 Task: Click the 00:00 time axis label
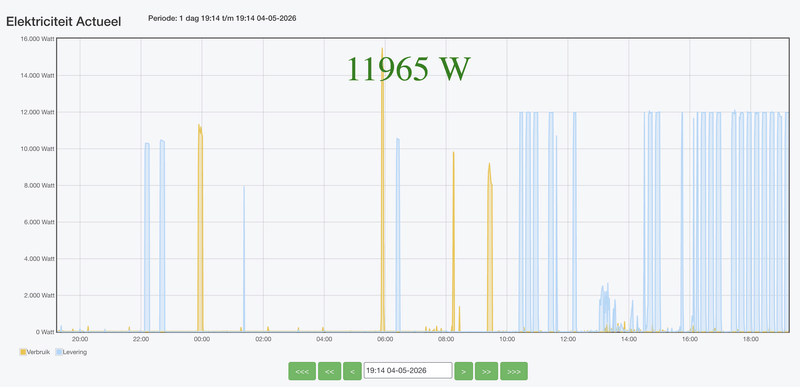point(202,339)
